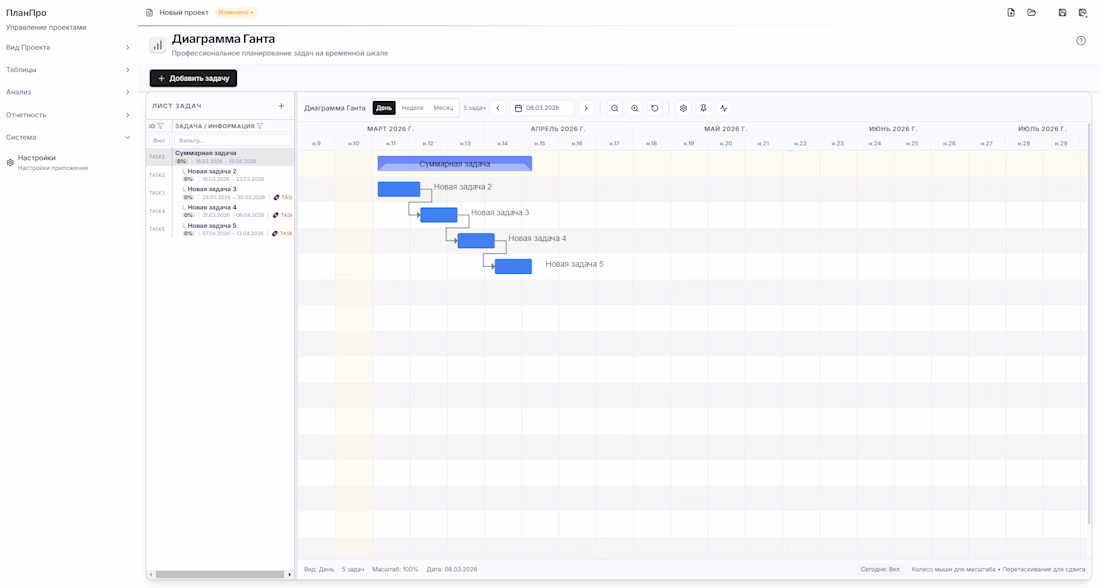The width and height of the screenshot is (1100, 588).
Task: Click the calendar icon in the date field
Action: pos(518,108)
